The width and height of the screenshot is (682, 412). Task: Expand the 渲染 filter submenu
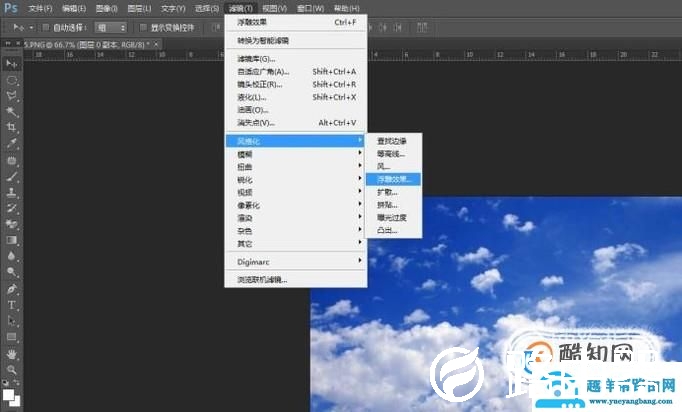pyautogui.click(x=296, y=218)
